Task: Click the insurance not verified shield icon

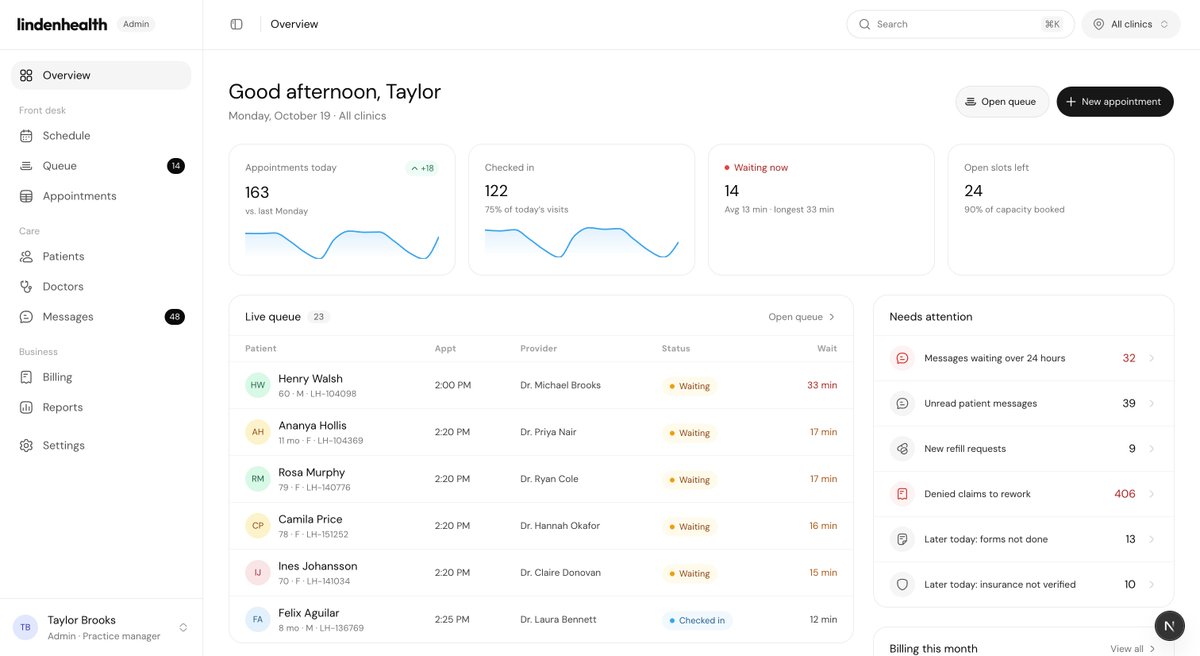Action: [x=902, y=584]
